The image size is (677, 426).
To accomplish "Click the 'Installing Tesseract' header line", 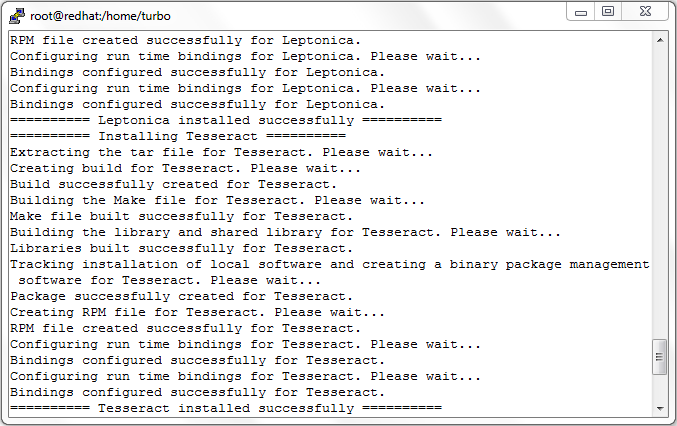I will [x=178, y=136].
